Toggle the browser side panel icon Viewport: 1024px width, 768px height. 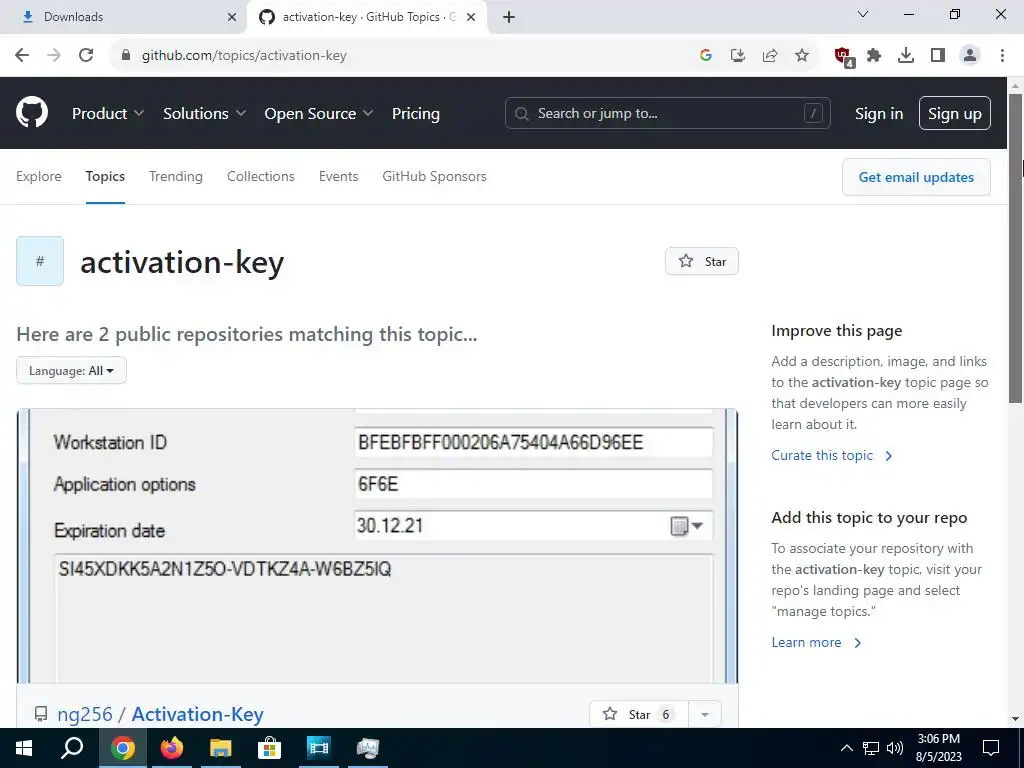(x=938, y=56)
